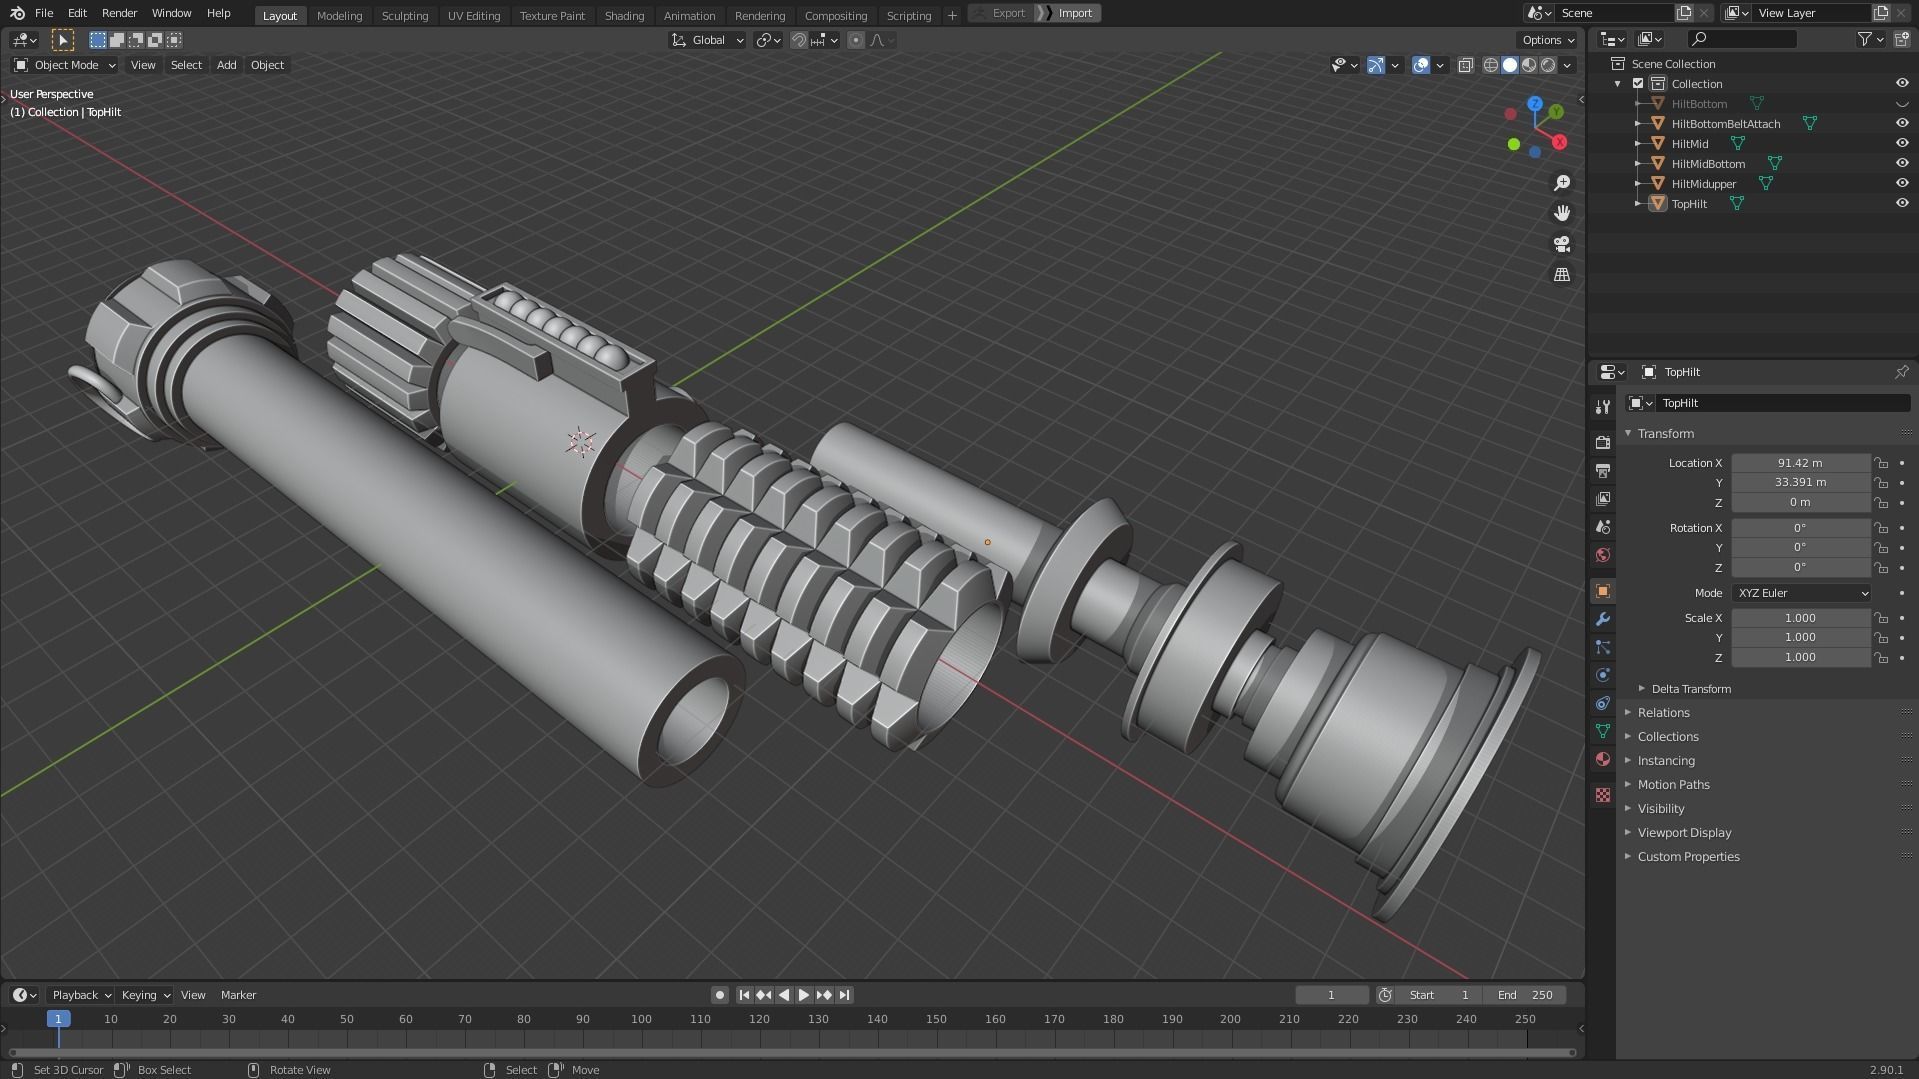1919x1079 pixels.
Task: Open the Scene properties tab
Action: tap(1603, 526)
